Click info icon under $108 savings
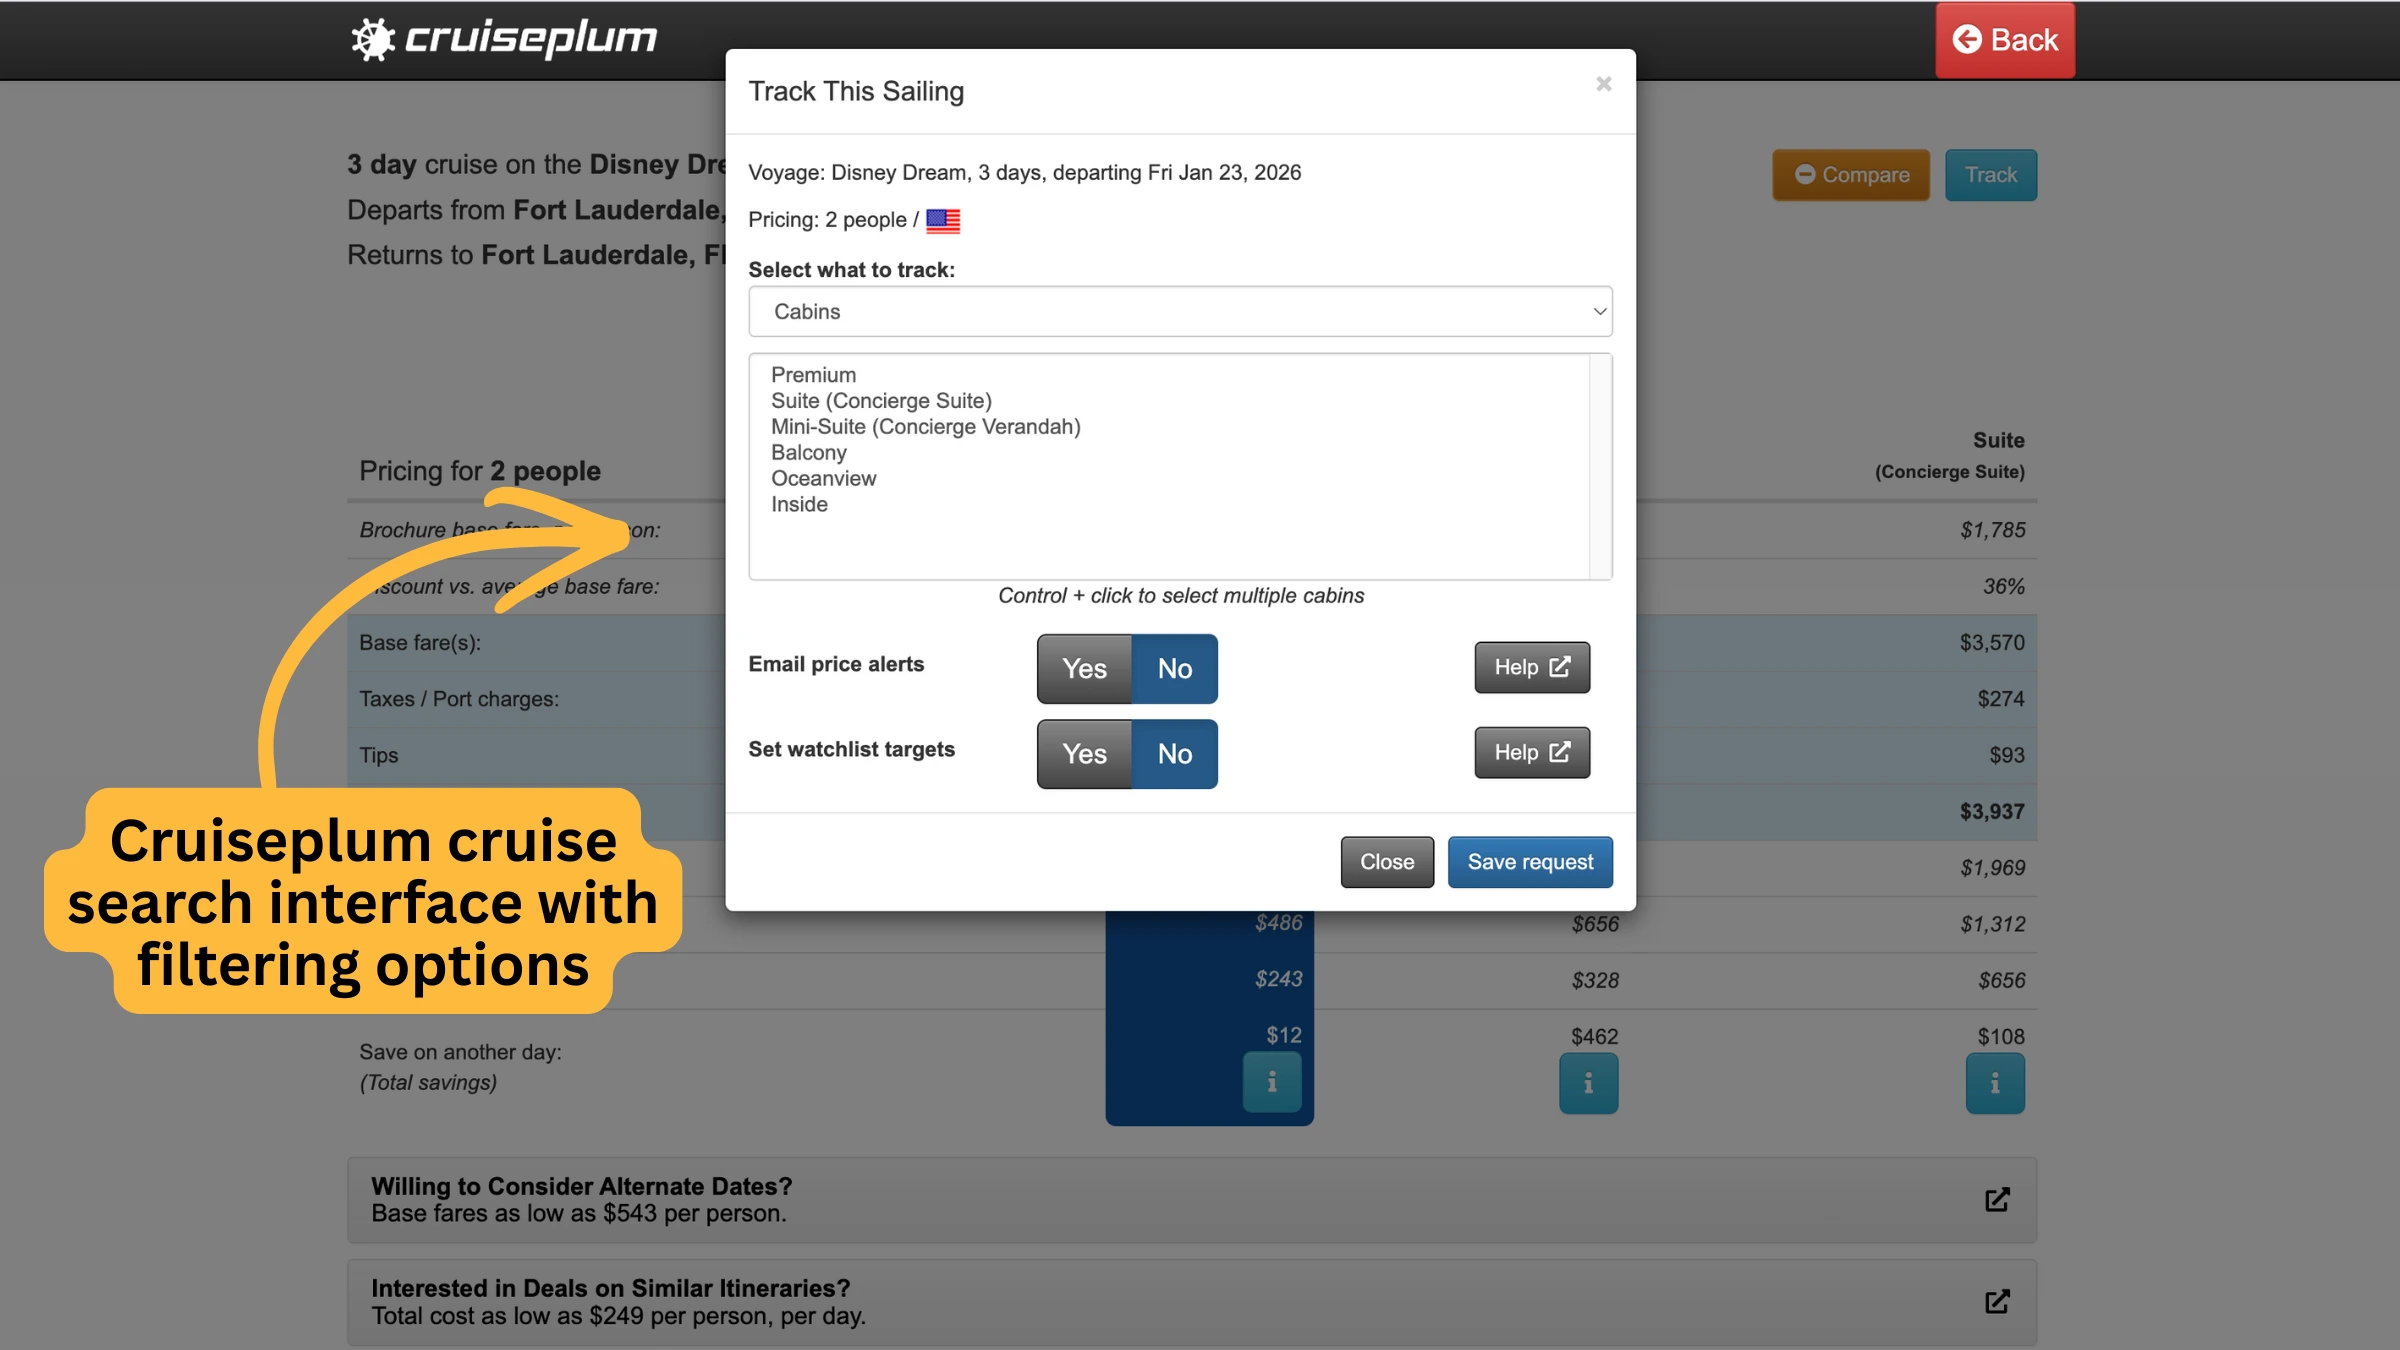The width and height of the screenshot is (2400, 1350). (1994, 1084)
